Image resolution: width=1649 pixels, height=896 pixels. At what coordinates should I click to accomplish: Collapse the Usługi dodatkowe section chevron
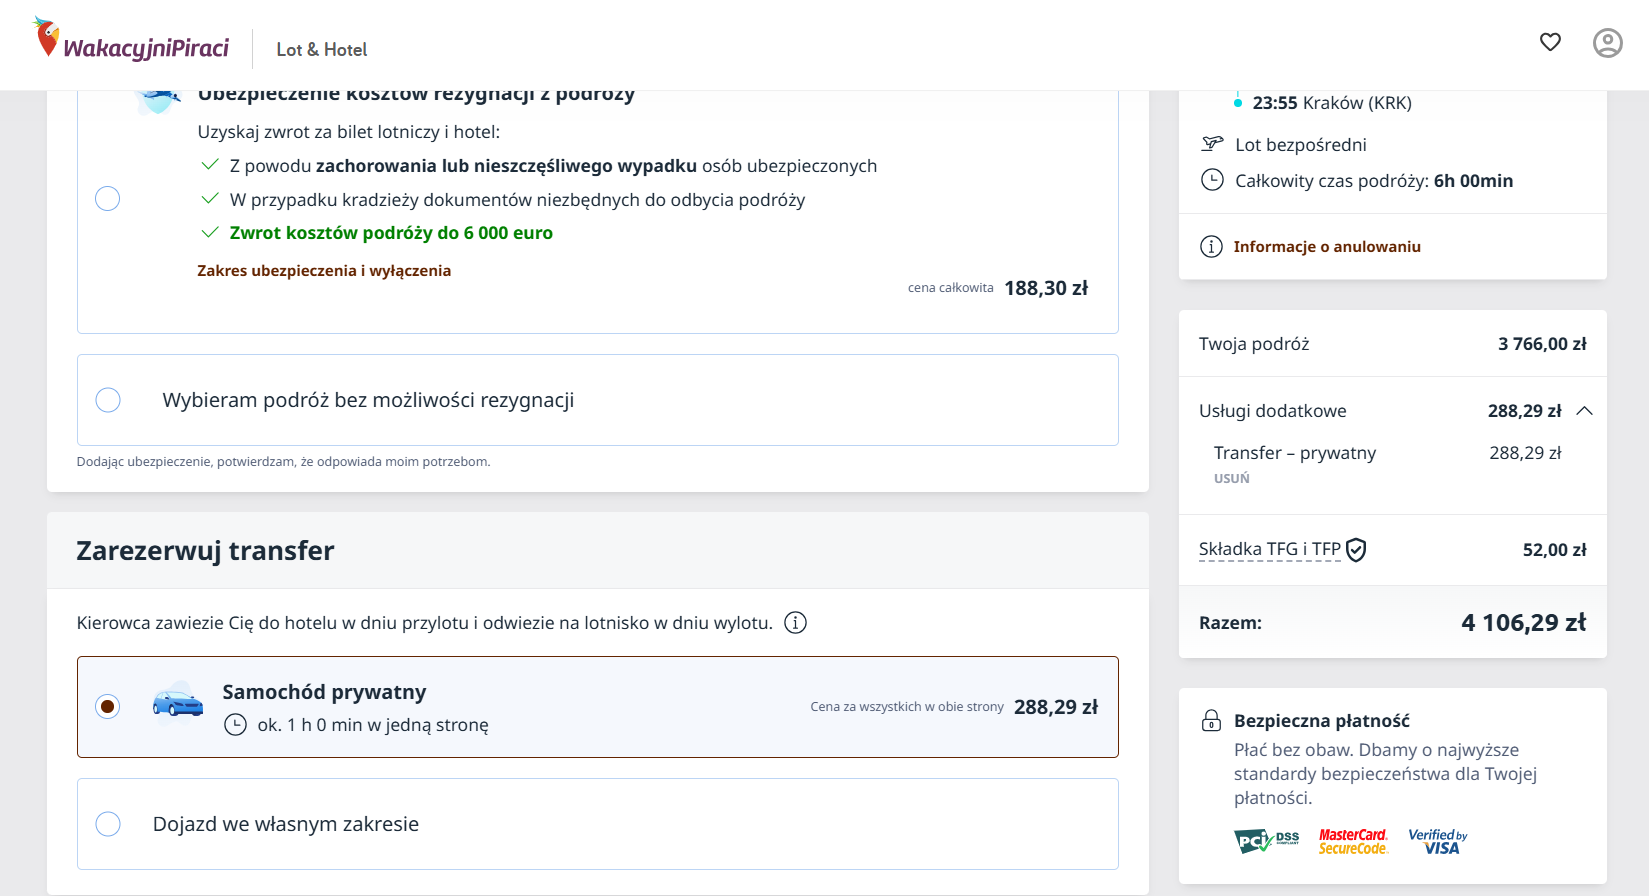tap(1584, 411)
